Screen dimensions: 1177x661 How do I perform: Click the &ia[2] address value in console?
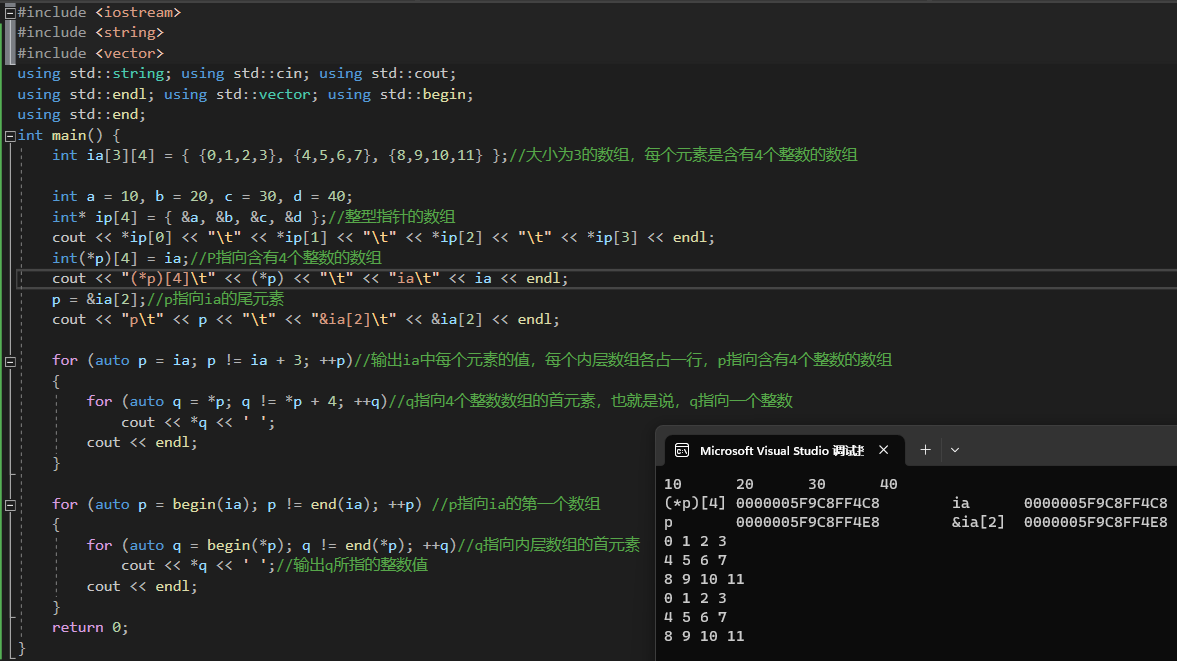coord(1095,521)
